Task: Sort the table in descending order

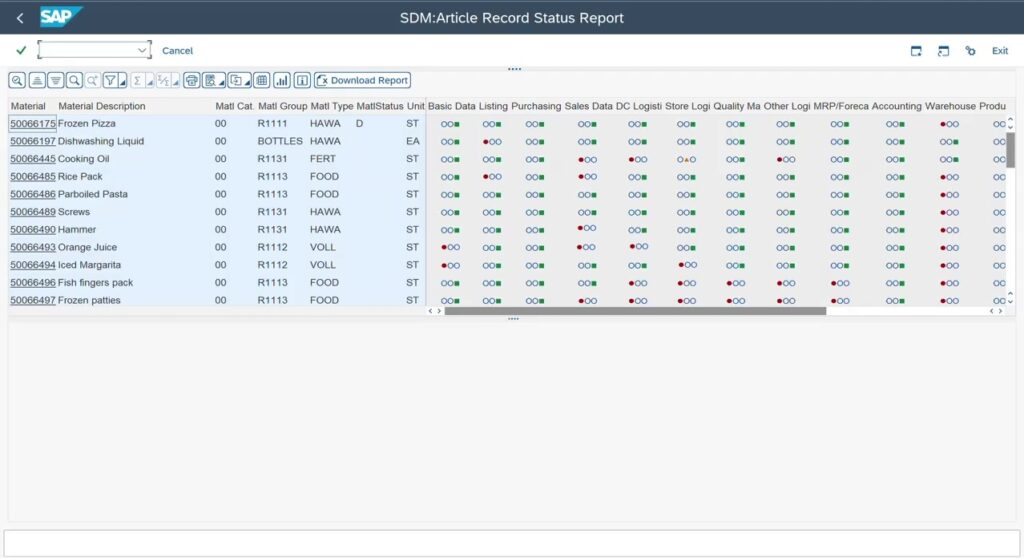Action: [x=55, y=80]
